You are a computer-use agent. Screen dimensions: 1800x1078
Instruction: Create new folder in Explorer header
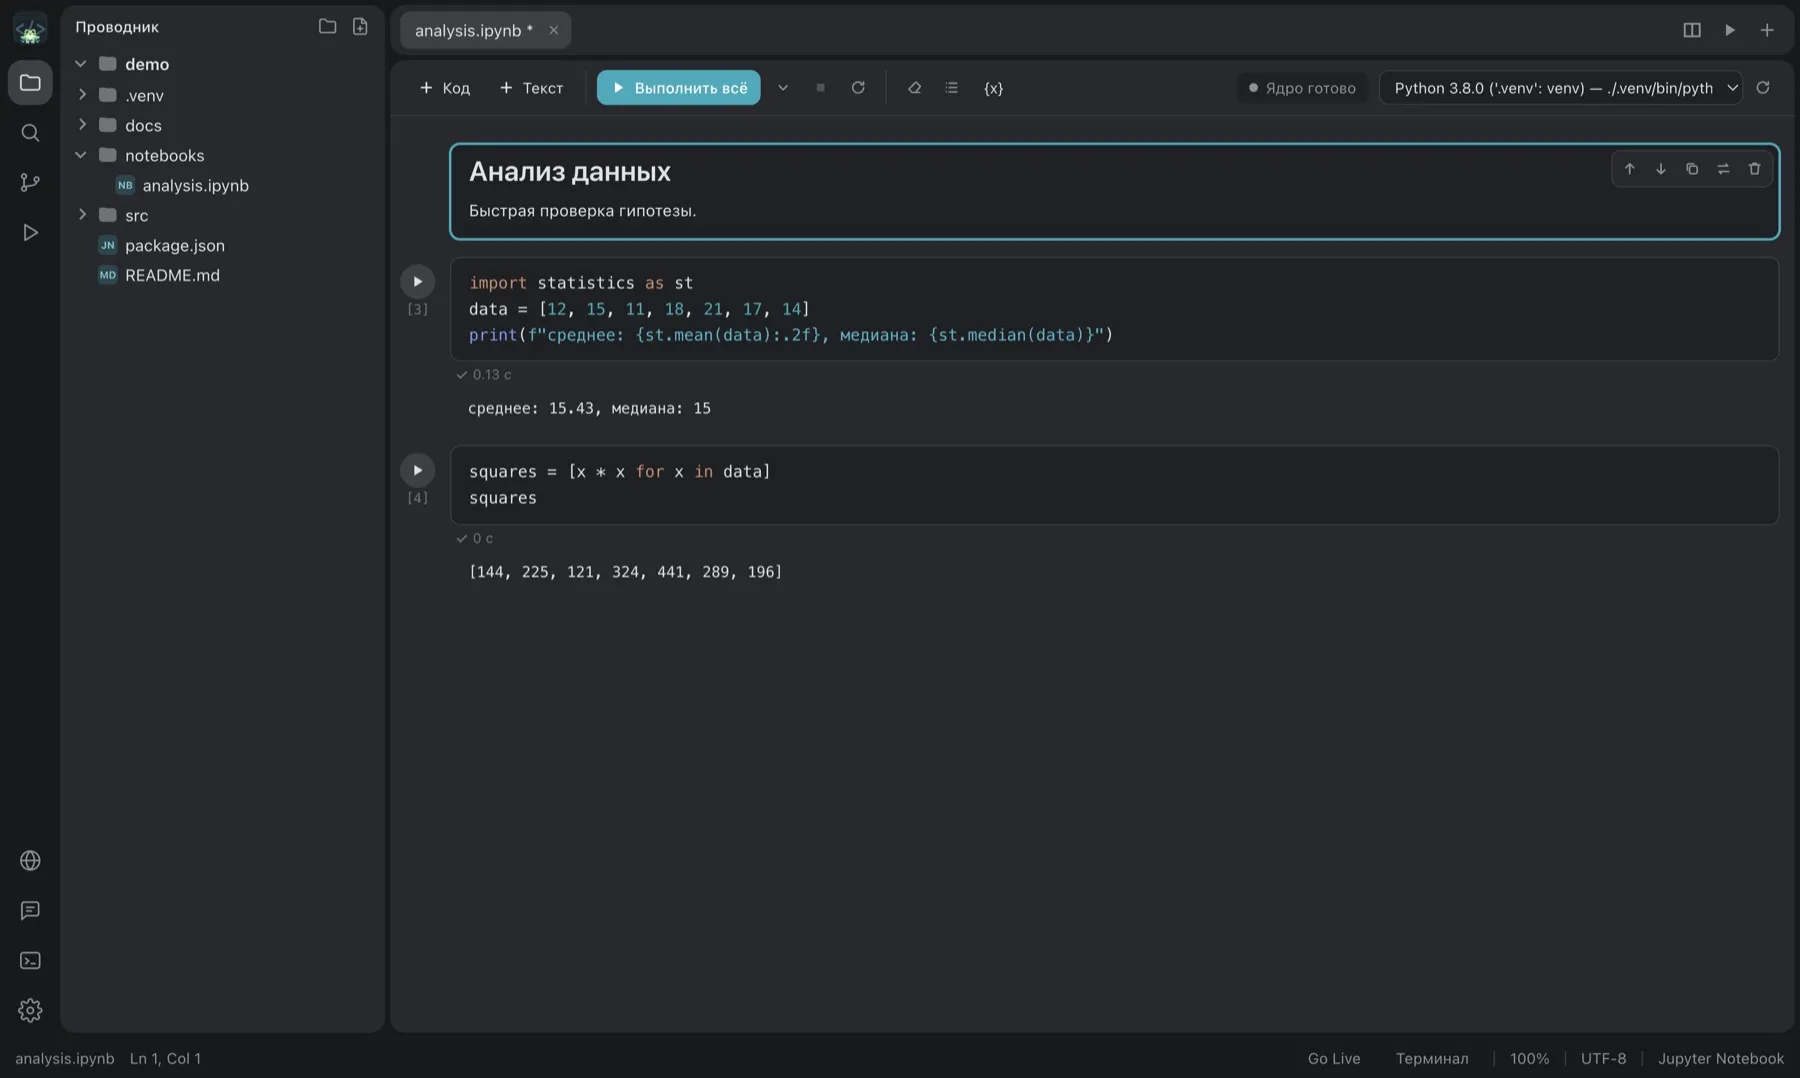(327, 27)
